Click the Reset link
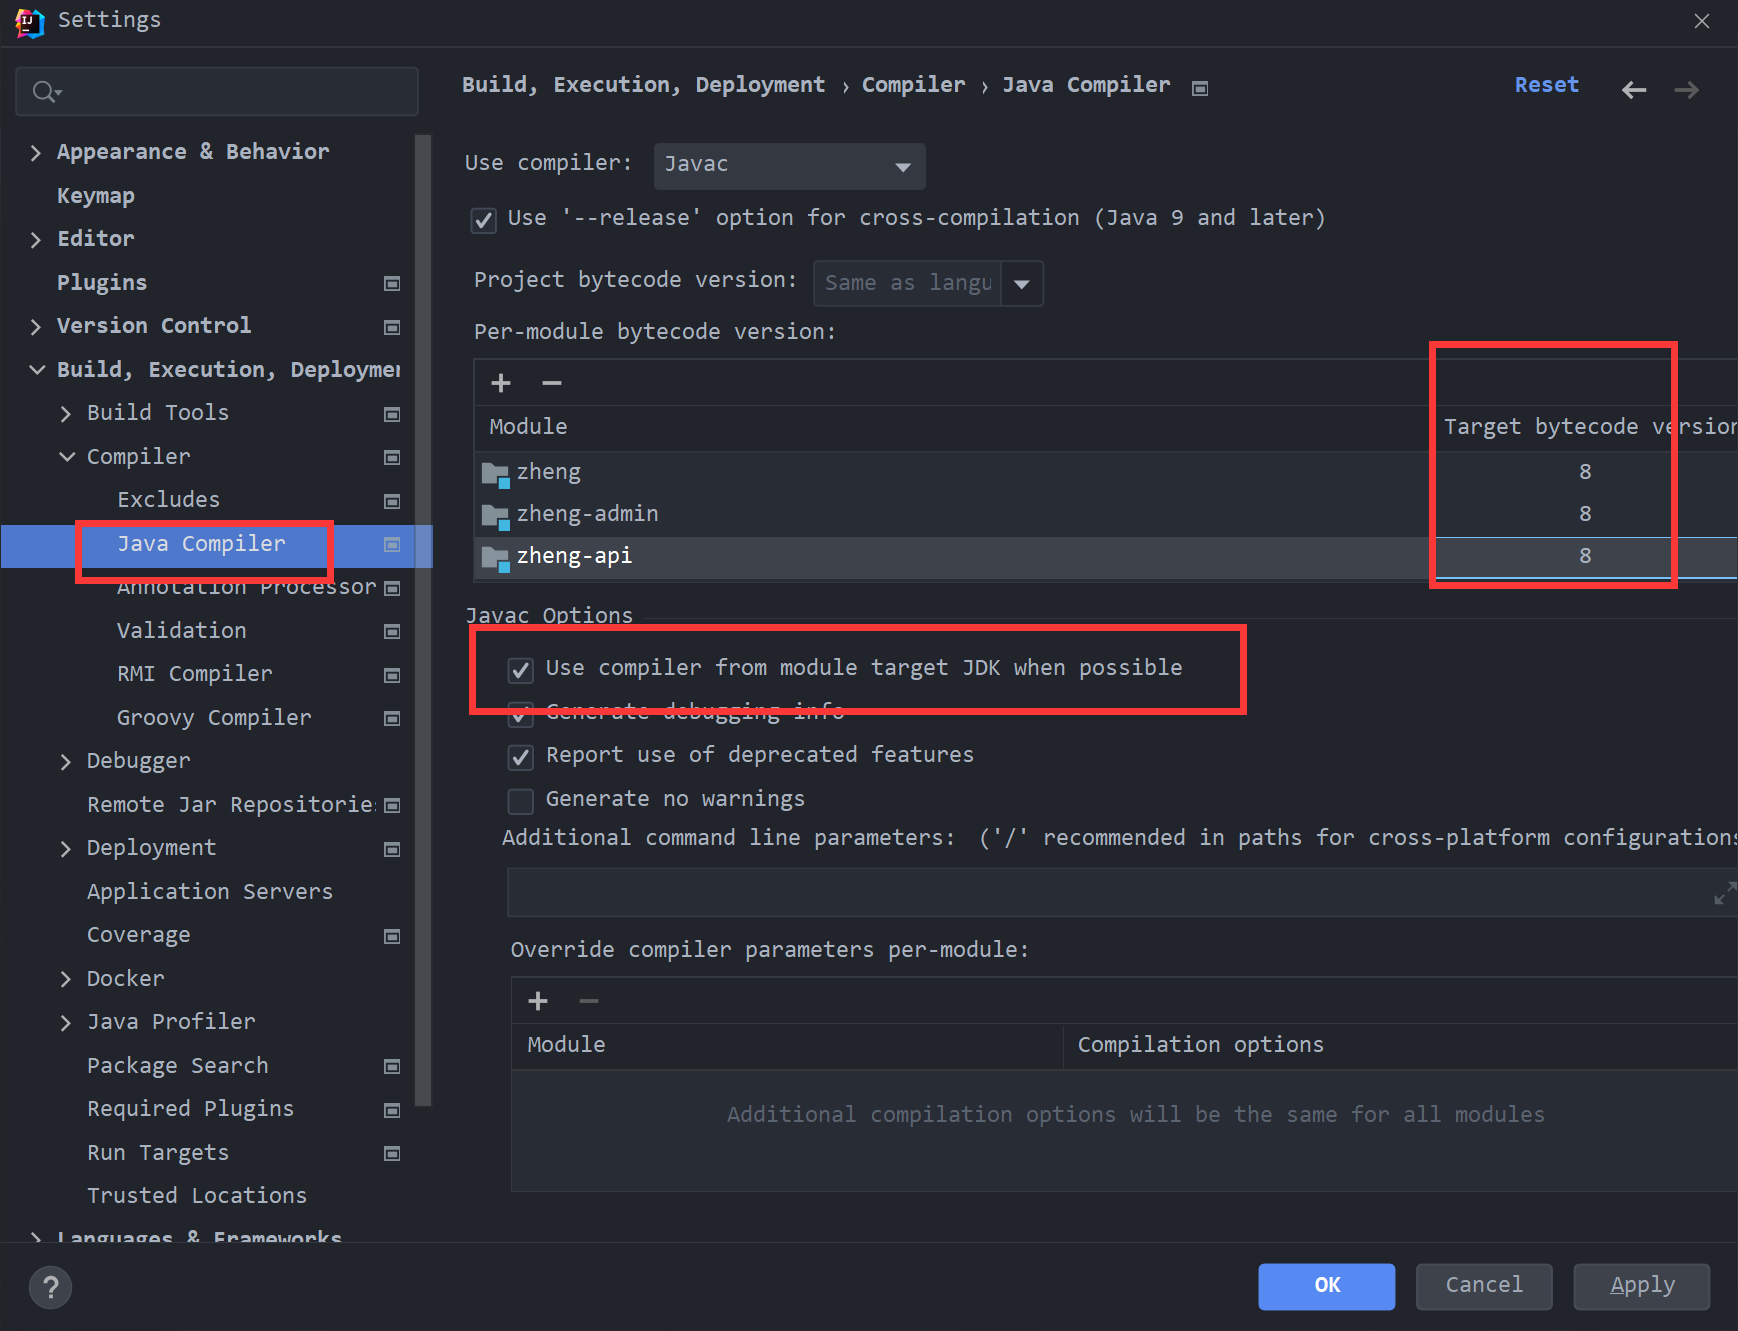 tap(1546, 85)
